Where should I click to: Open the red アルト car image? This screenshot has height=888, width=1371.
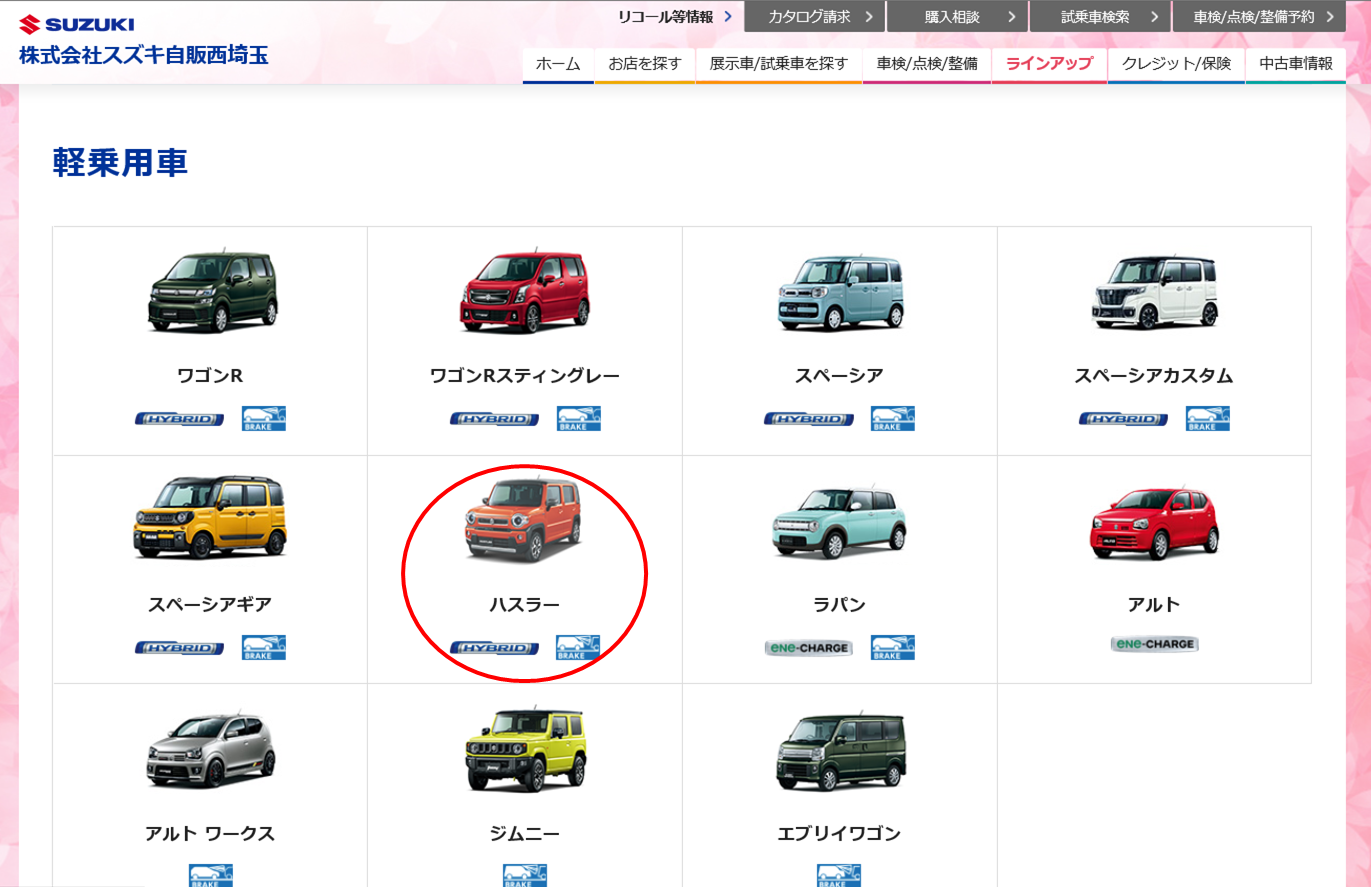click(x=1155, y=524)
